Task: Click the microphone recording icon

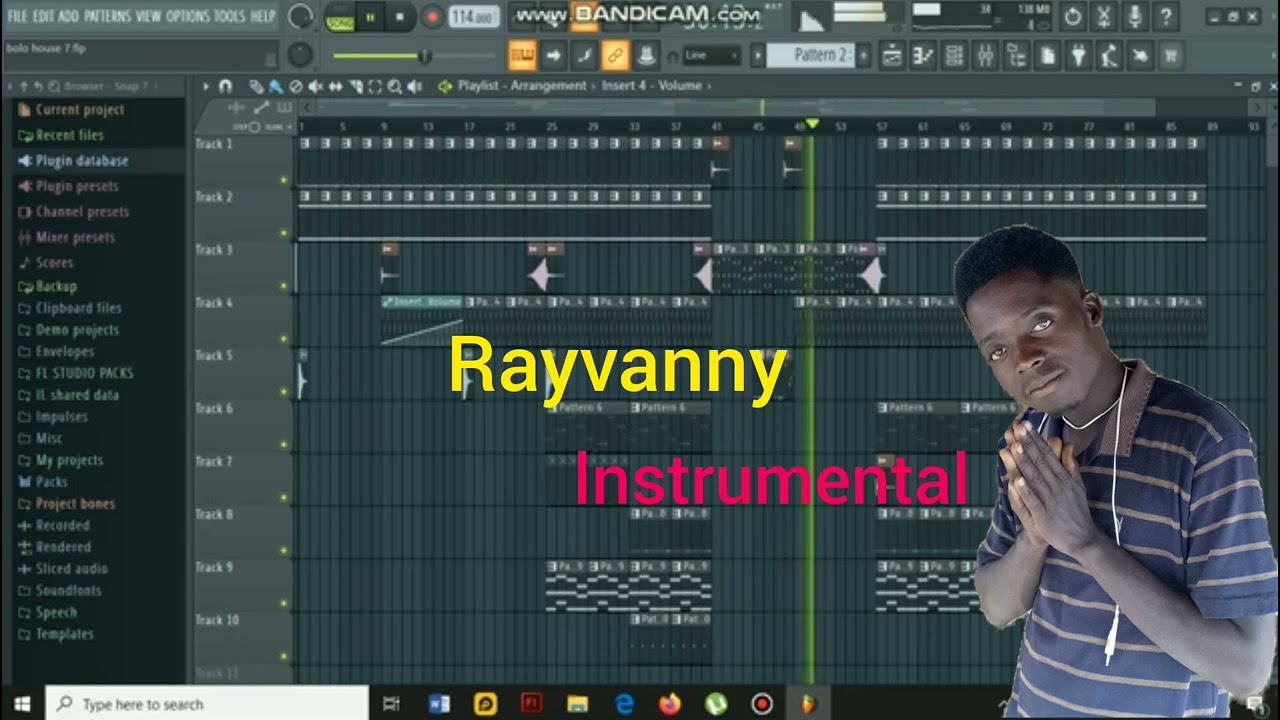Action: [x=1135, y=16]
